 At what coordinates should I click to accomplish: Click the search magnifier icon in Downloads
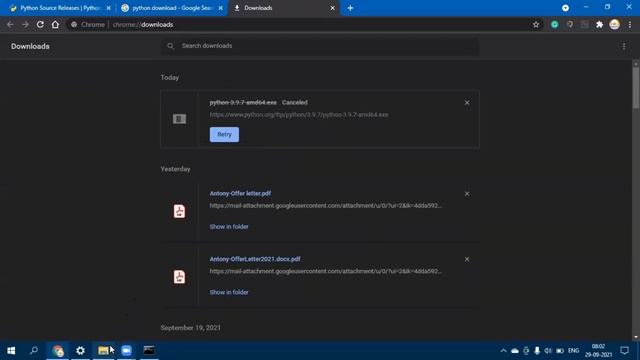click(x=171, y=46)
